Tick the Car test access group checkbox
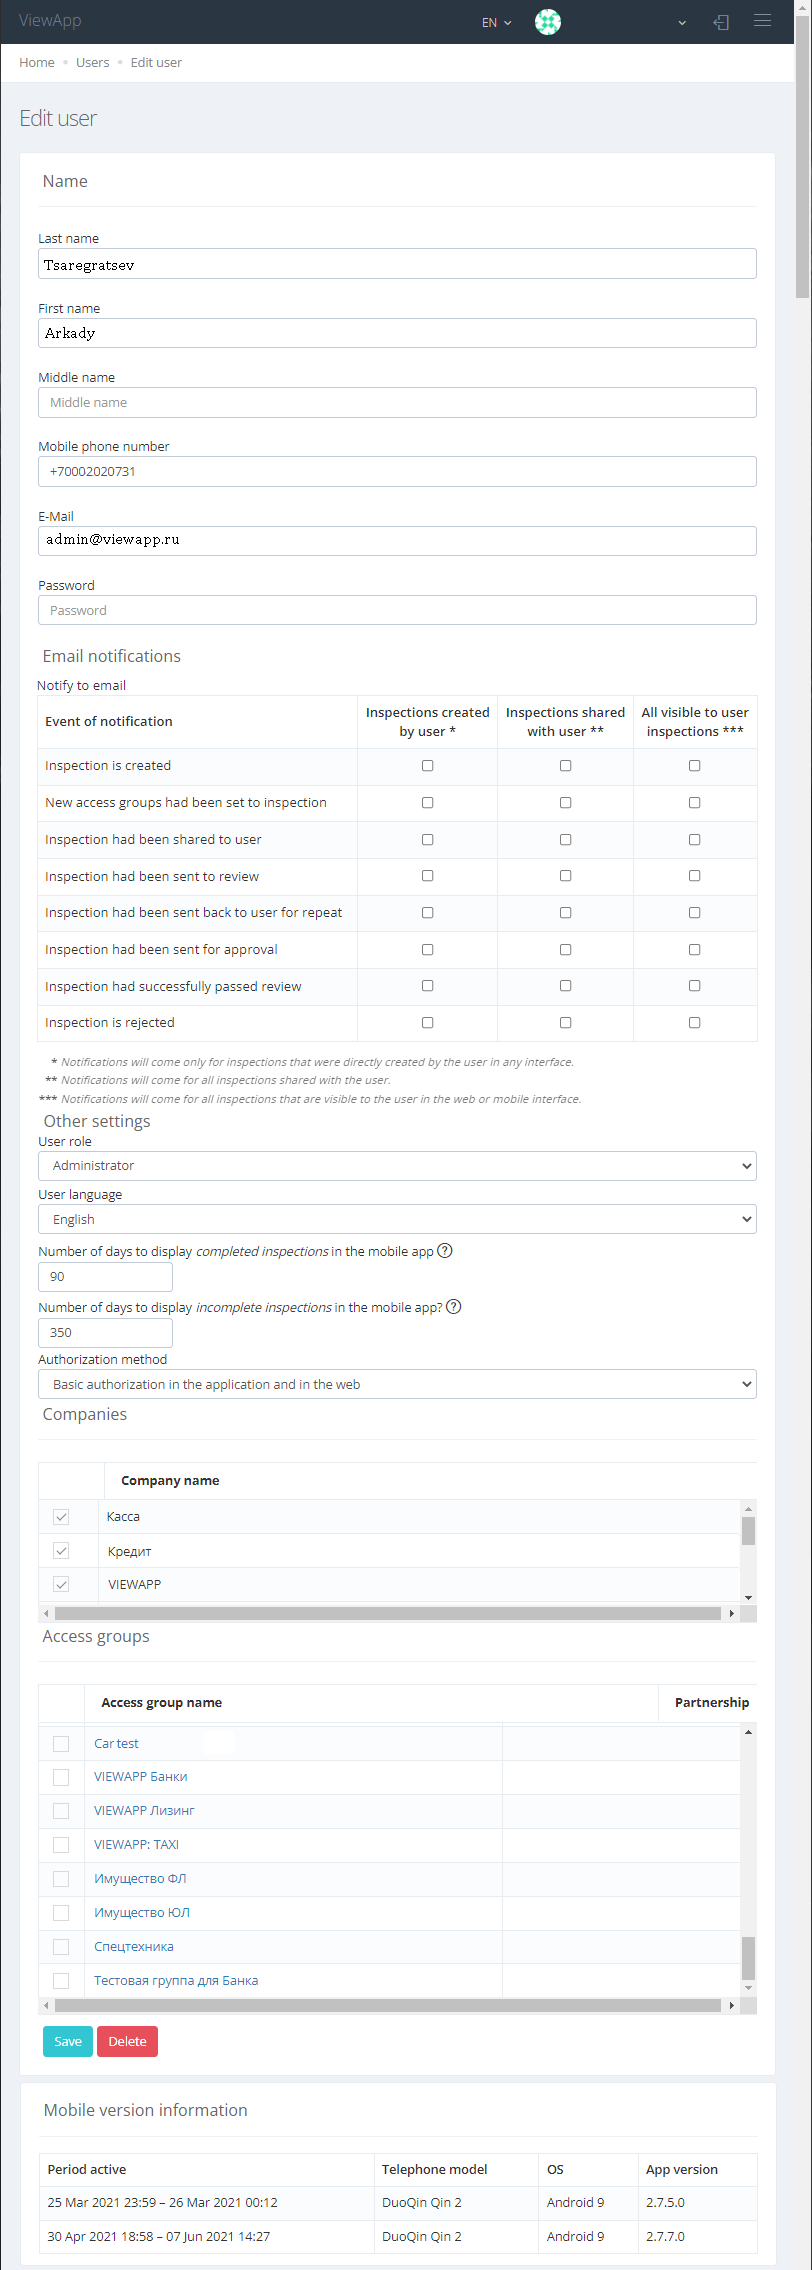The height and width of the screenshot is (2270, 812). pos(61,1744)
